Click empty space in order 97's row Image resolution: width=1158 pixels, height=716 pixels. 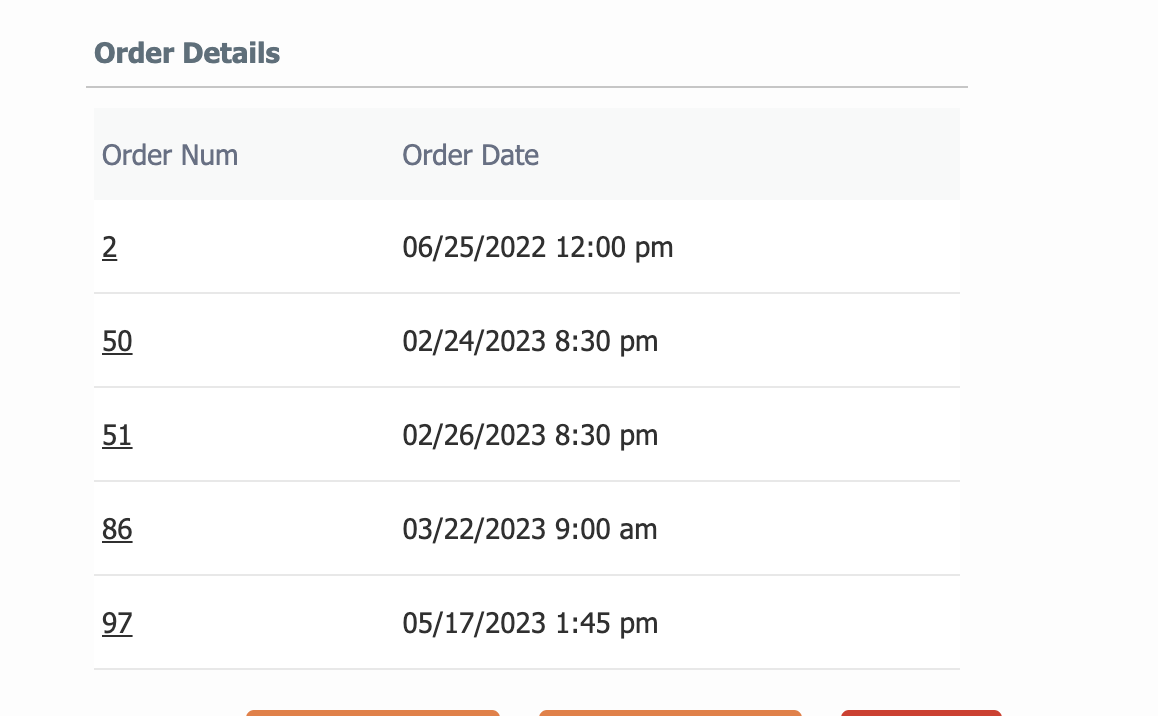812,623
